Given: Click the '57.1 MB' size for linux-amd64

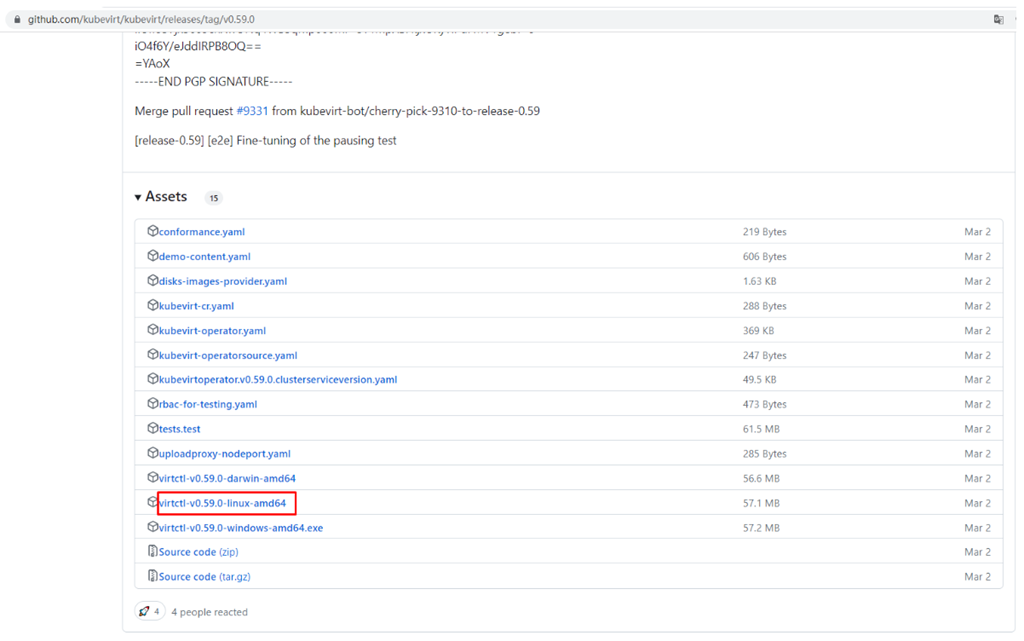Looking at the screenshot, I should [761, 503].
